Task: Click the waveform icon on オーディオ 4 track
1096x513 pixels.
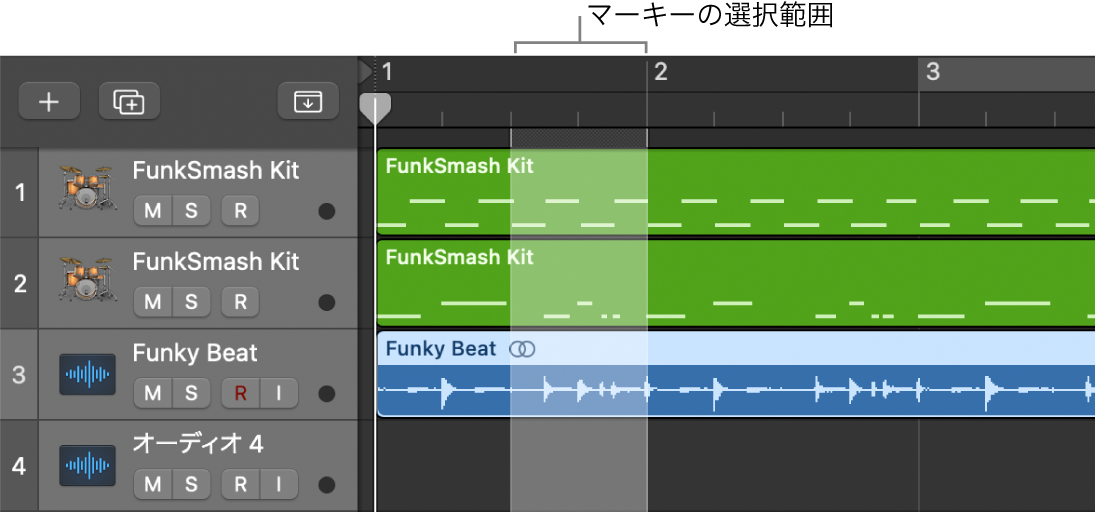Action: (87, 466)
